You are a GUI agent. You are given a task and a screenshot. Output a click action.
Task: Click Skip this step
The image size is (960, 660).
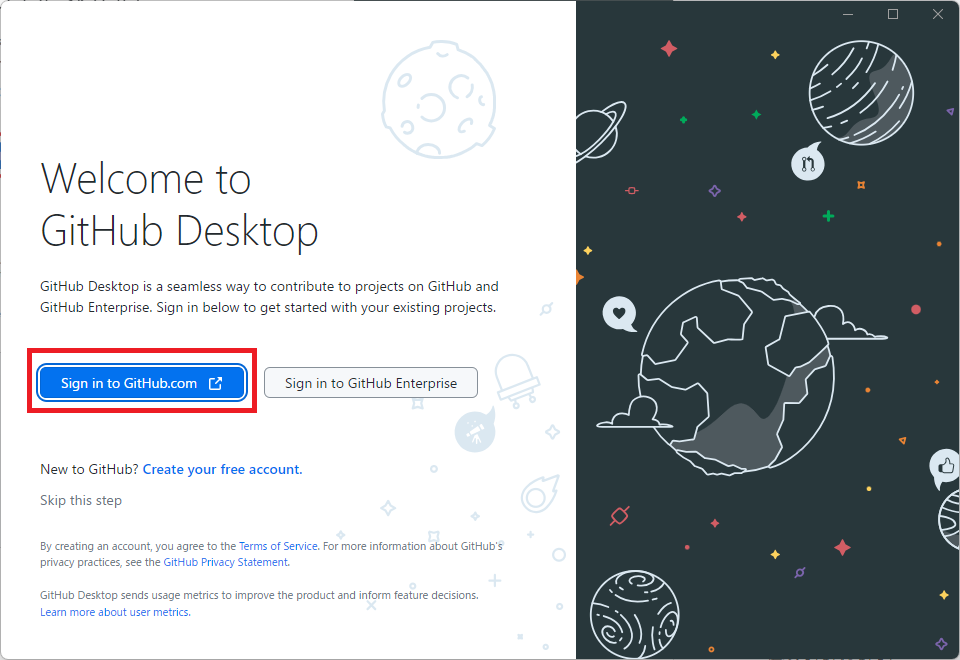[x=81, y=500]
